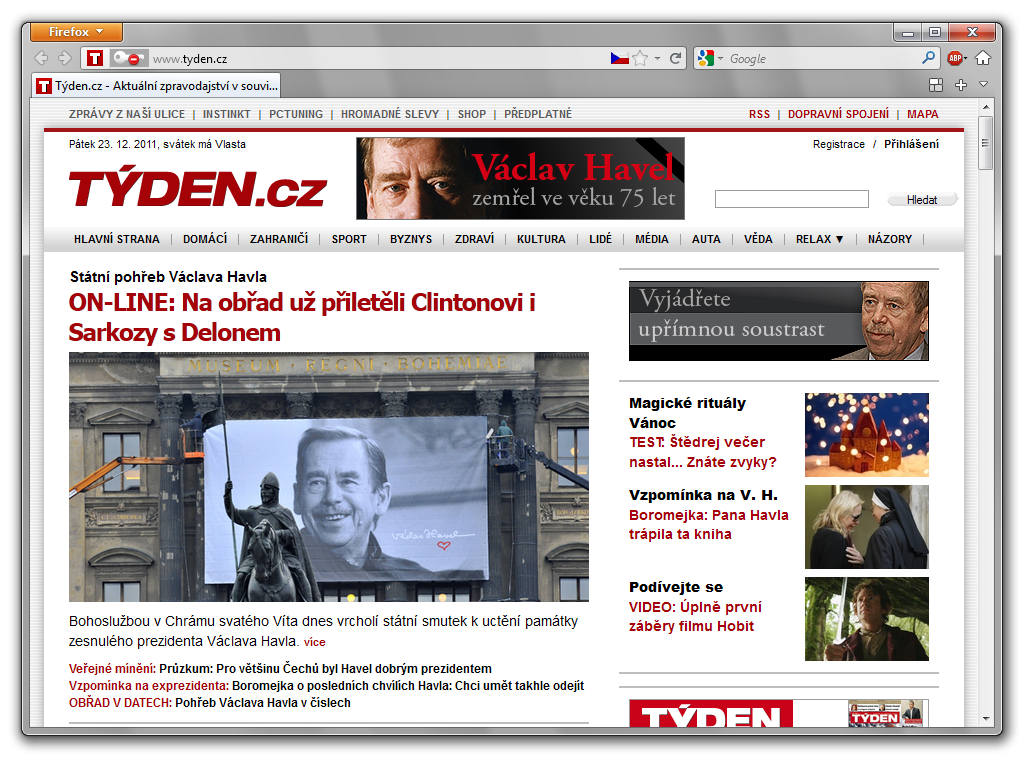Open Boromejka: Pana Havla trápila ta kniha
1034x763 pixels.
click(709, 525)
